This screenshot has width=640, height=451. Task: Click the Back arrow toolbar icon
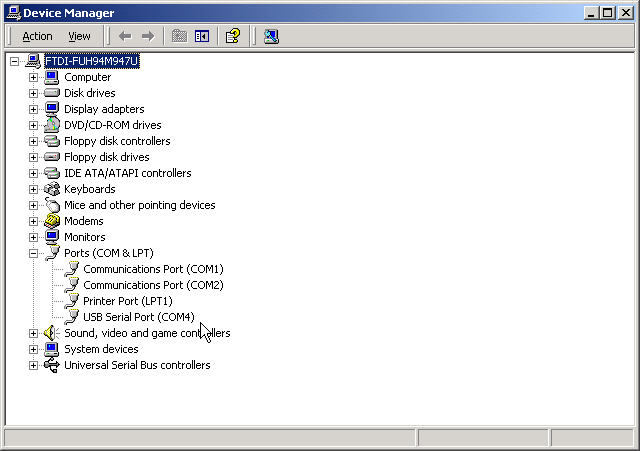125,36
